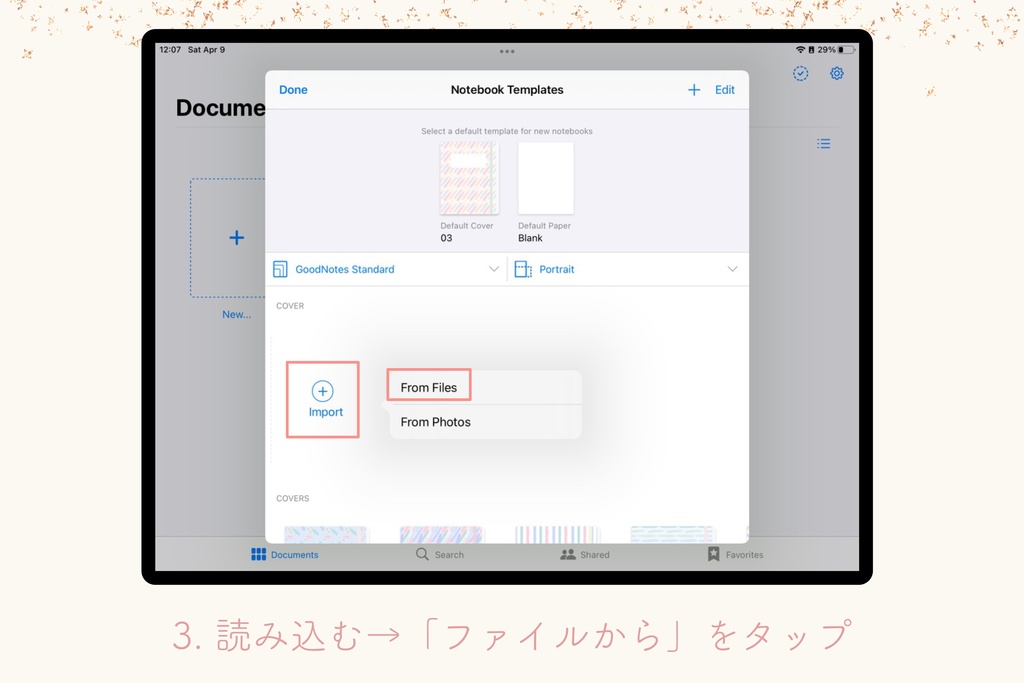Click the Favorites bookmark icon
1024x683 pixels.
[713, 554]
